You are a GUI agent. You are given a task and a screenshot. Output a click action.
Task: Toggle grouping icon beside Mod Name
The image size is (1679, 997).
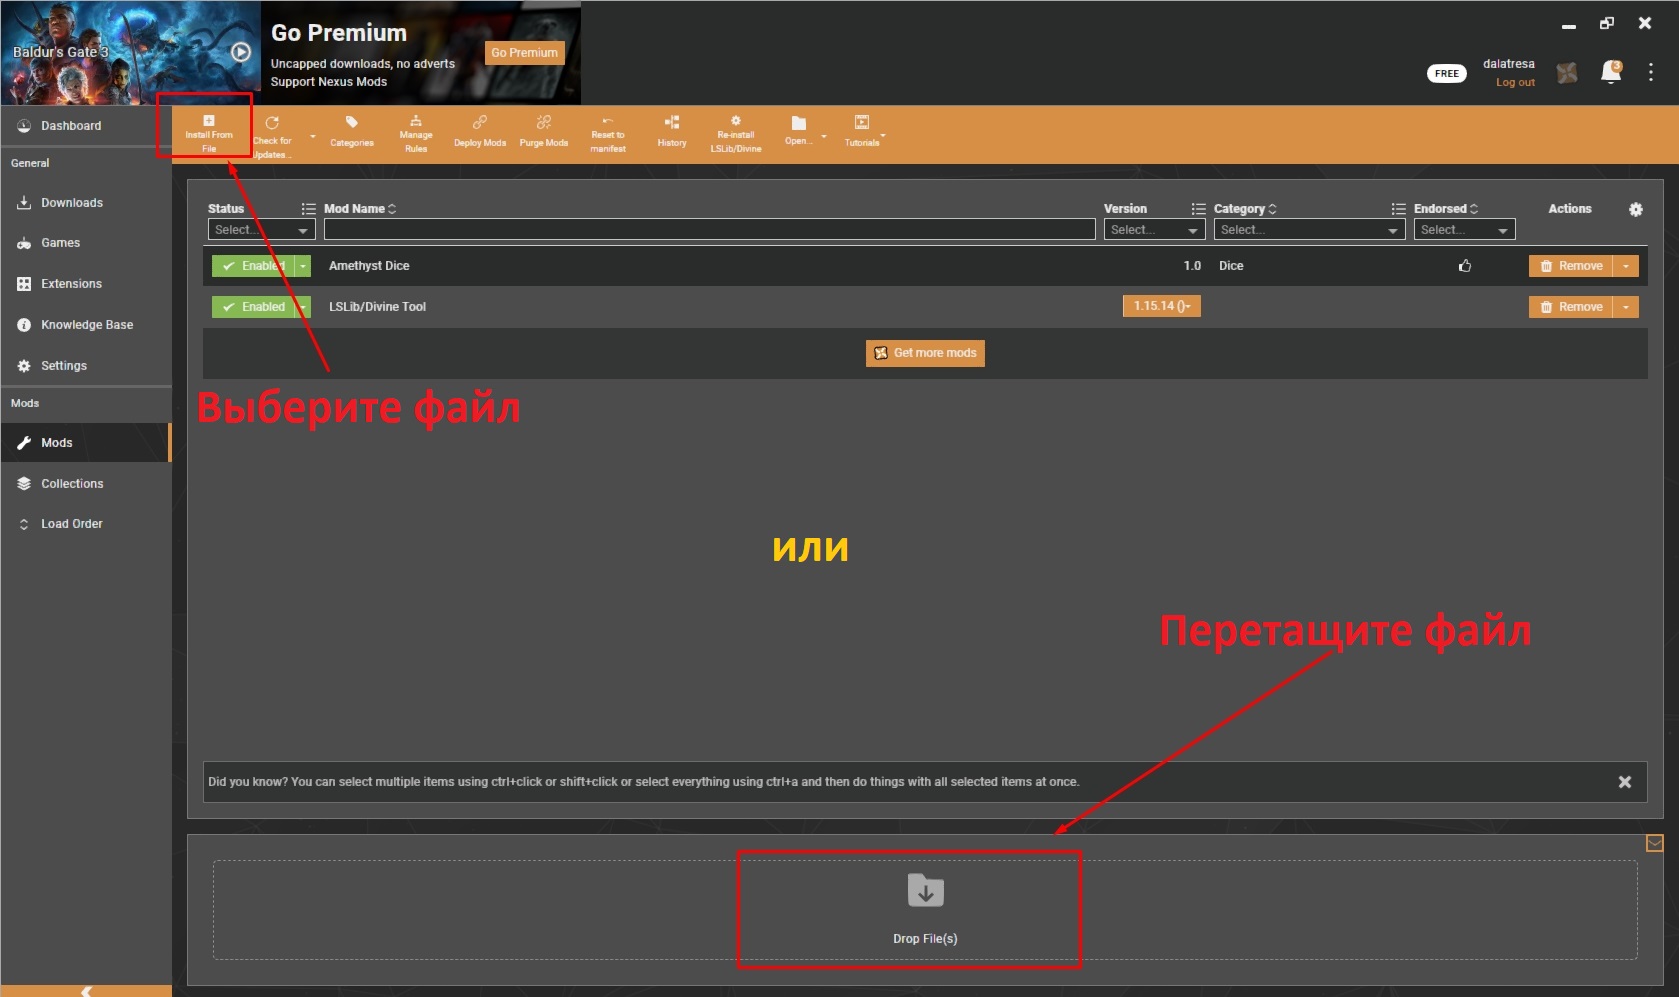pyautogui.click(x=308, y=209)
